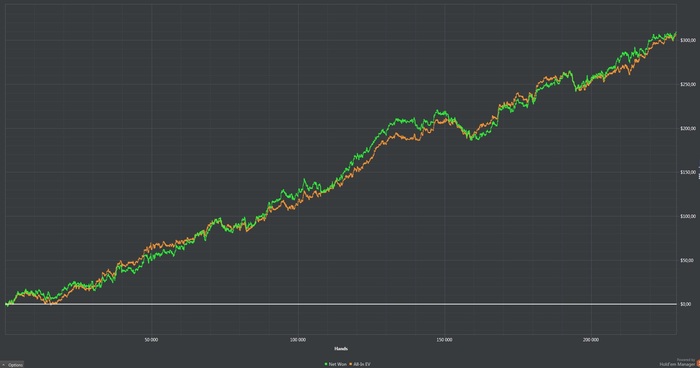Click the $300,00 y-axis label
The width and height of the screenshot is (700, 368).
click(688, 40)
